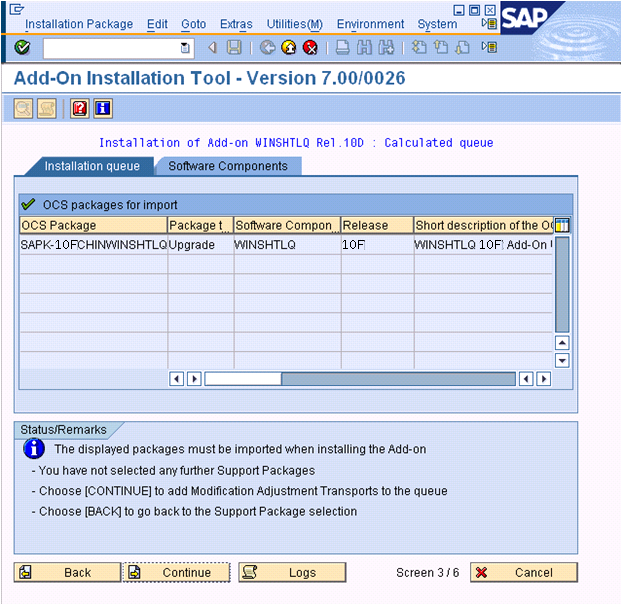
Task: Click the blue information icon
Action: click(103, 109)
